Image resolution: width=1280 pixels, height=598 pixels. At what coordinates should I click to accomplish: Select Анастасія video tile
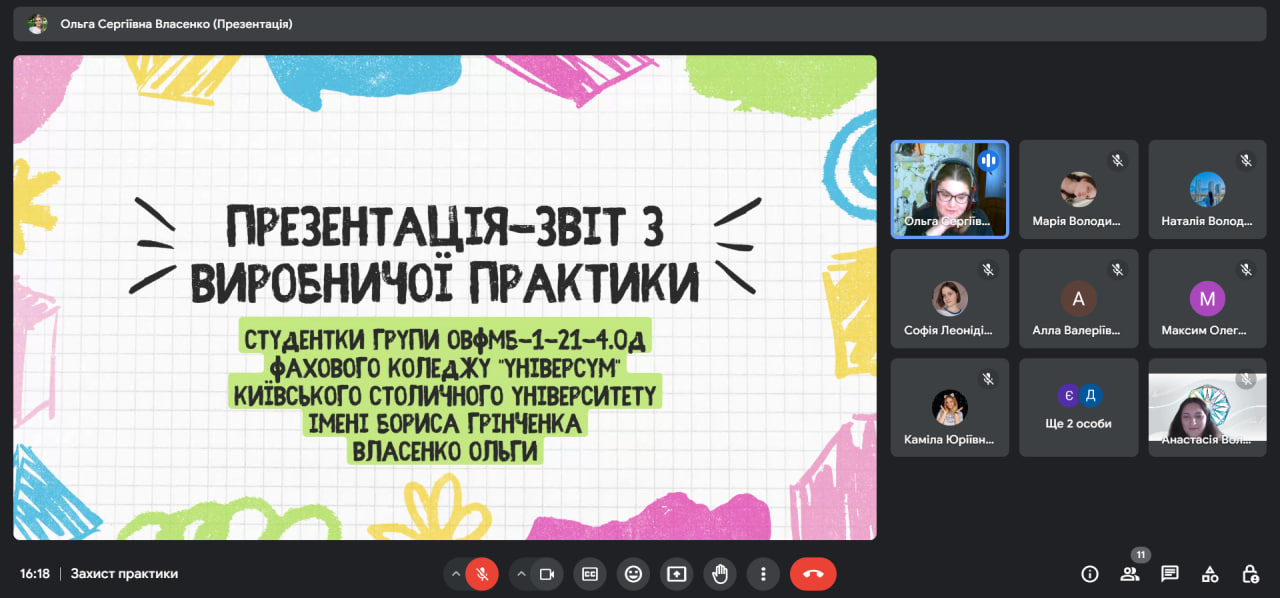(1208, 407)
